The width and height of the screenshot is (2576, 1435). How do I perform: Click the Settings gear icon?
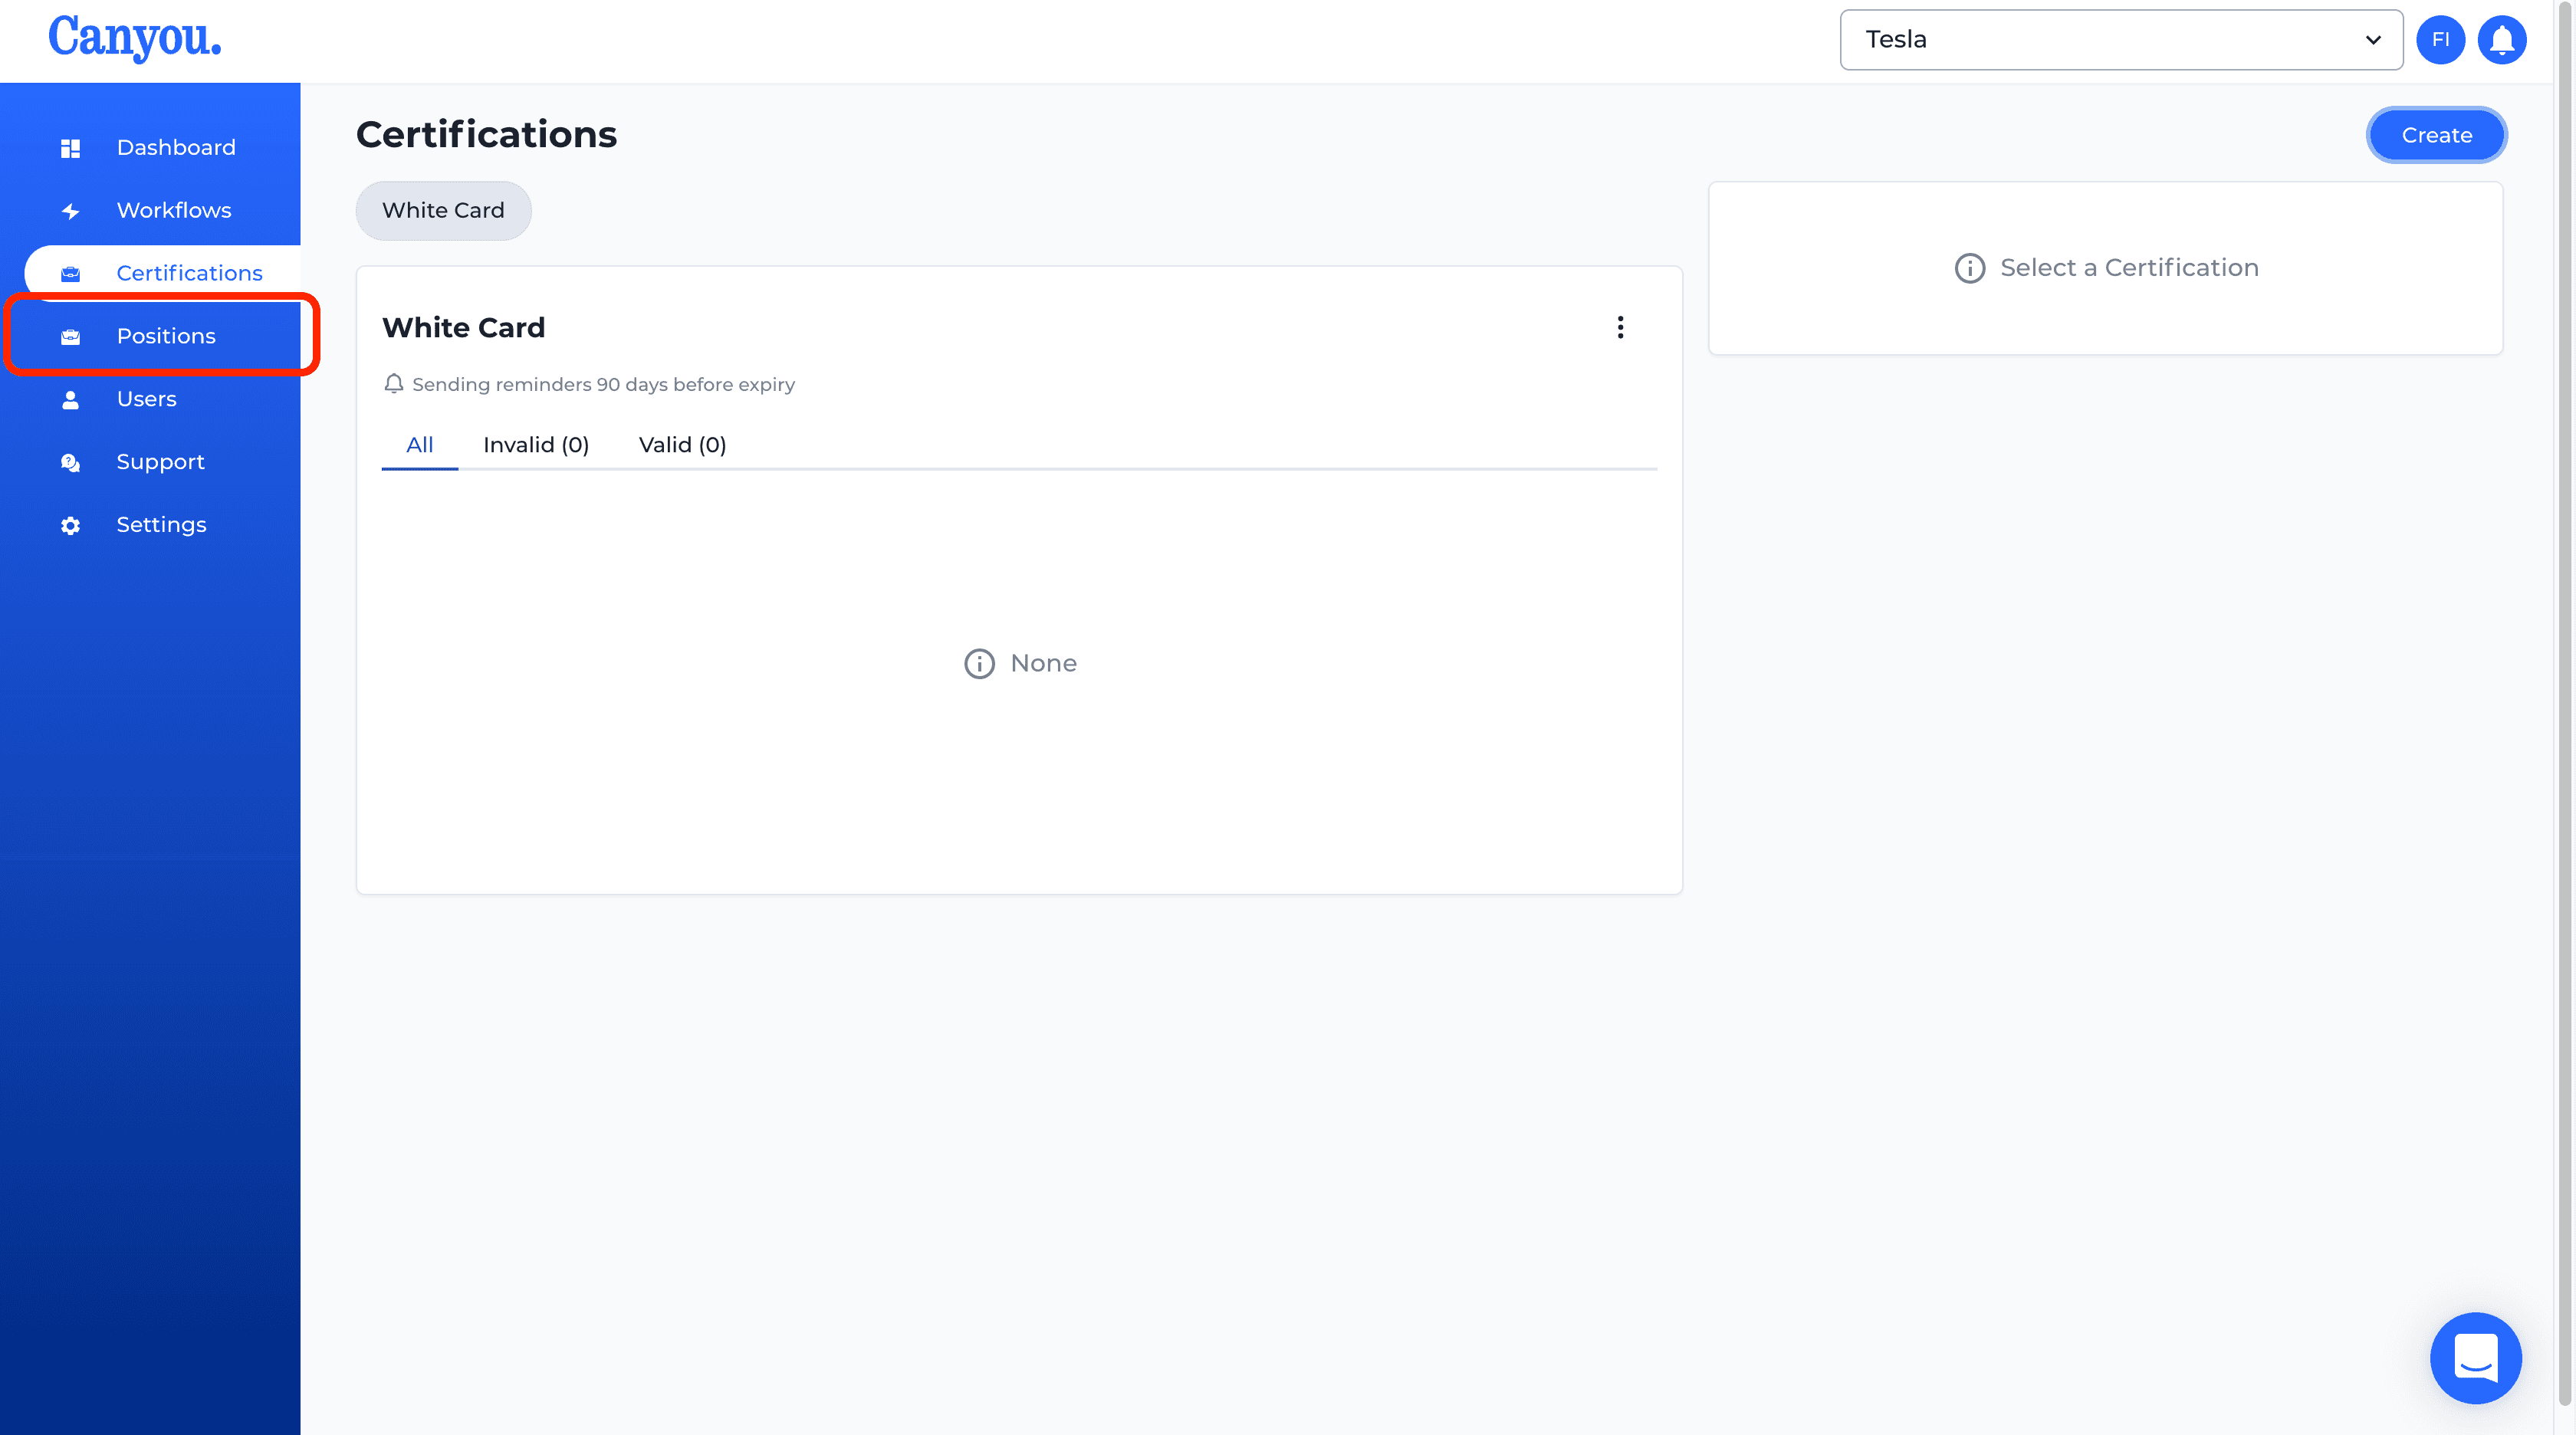click(x=70, y=526)
